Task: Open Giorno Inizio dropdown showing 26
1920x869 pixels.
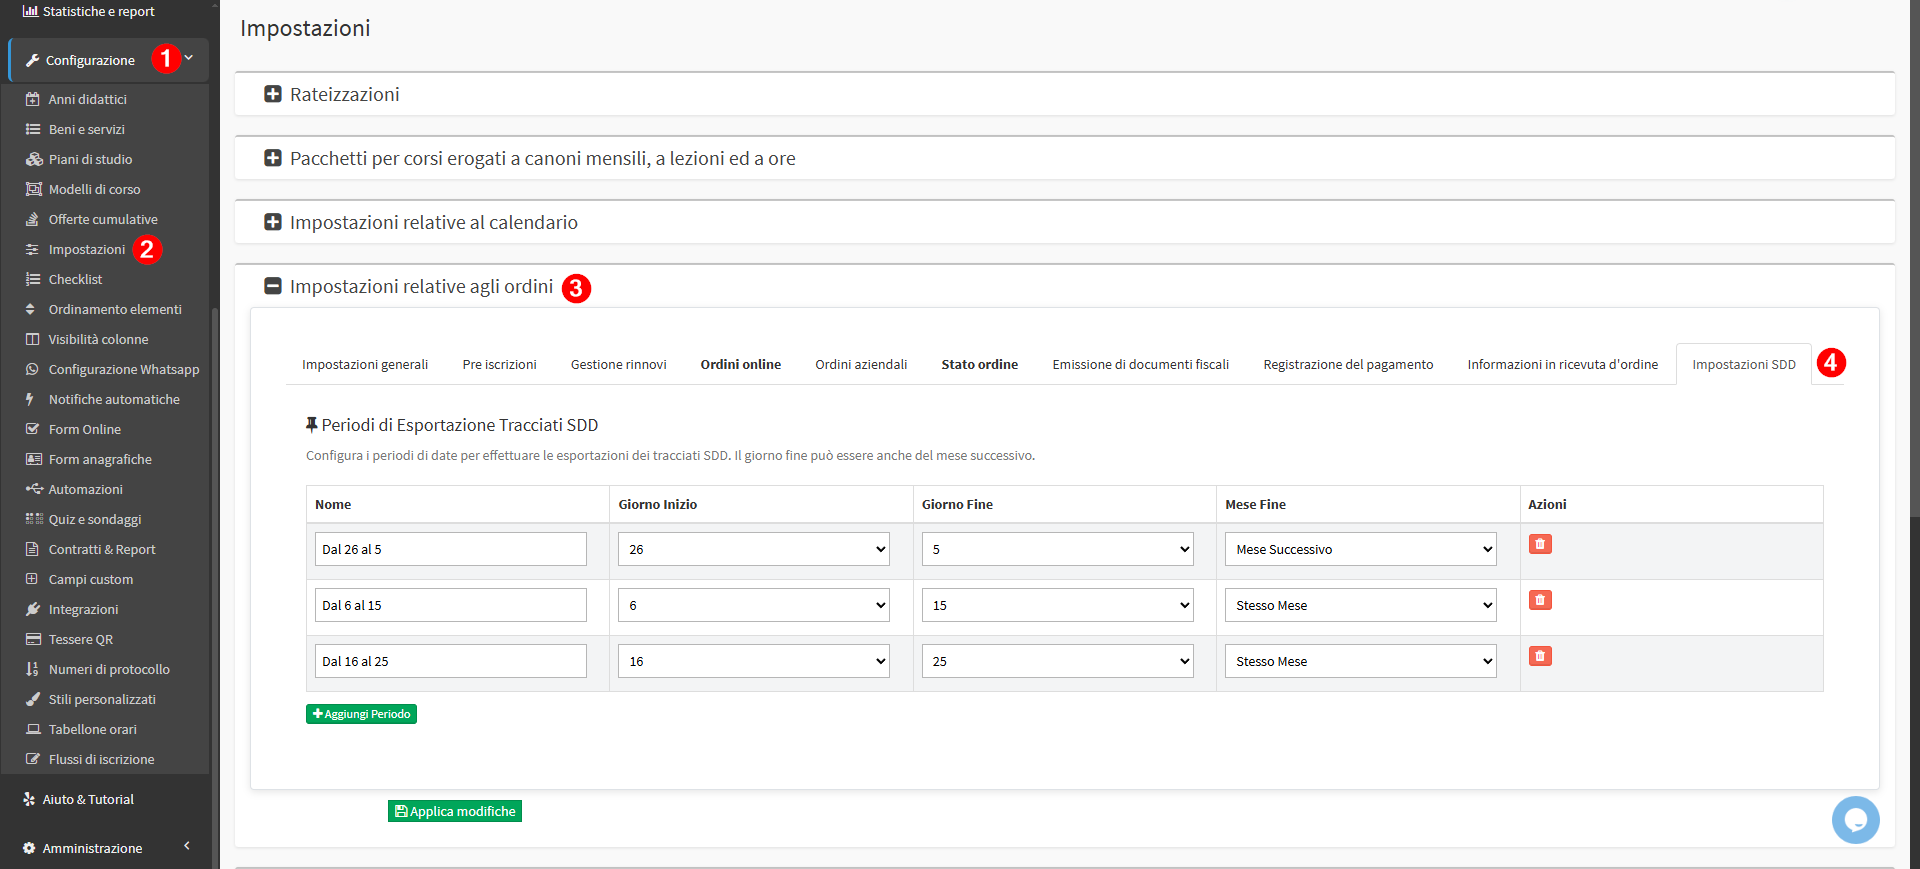Action: [x=753, y=549]
